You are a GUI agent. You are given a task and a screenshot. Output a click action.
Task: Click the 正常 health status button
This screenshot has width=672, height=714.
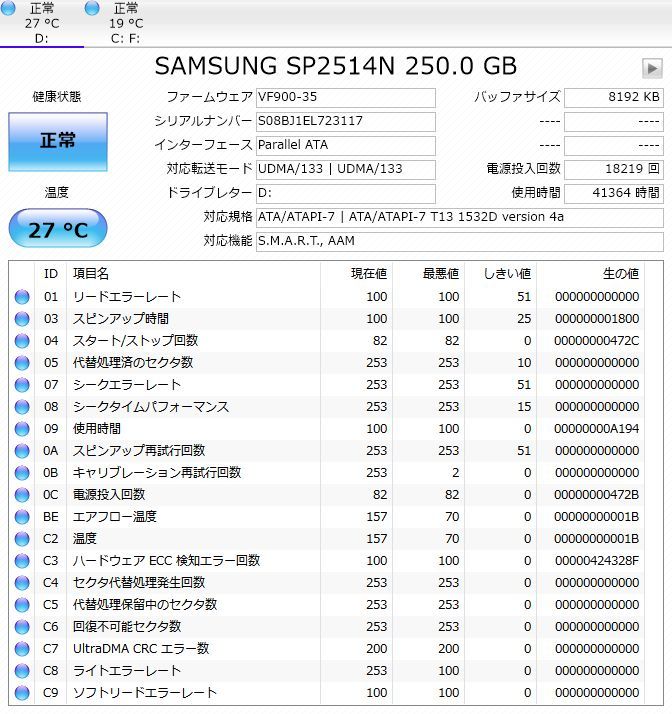[58, 142]
